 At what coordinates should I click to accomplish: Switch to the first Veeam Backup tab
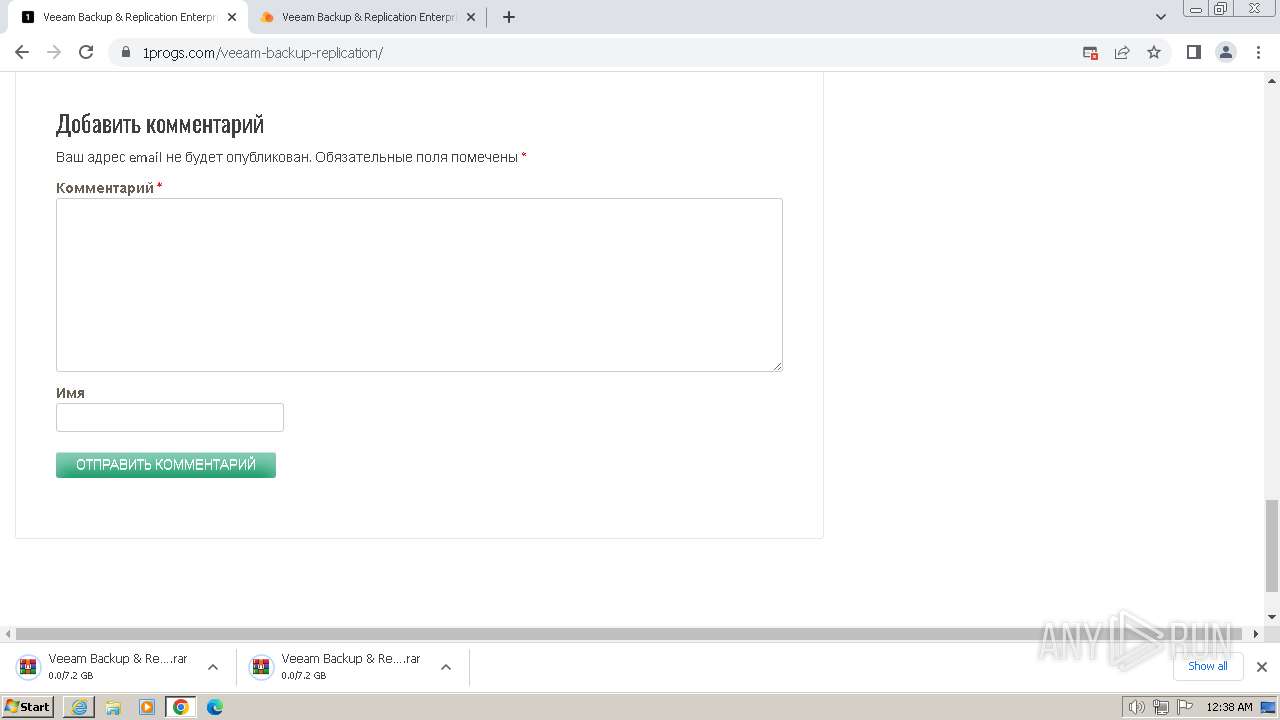click(x=128, y=17)
